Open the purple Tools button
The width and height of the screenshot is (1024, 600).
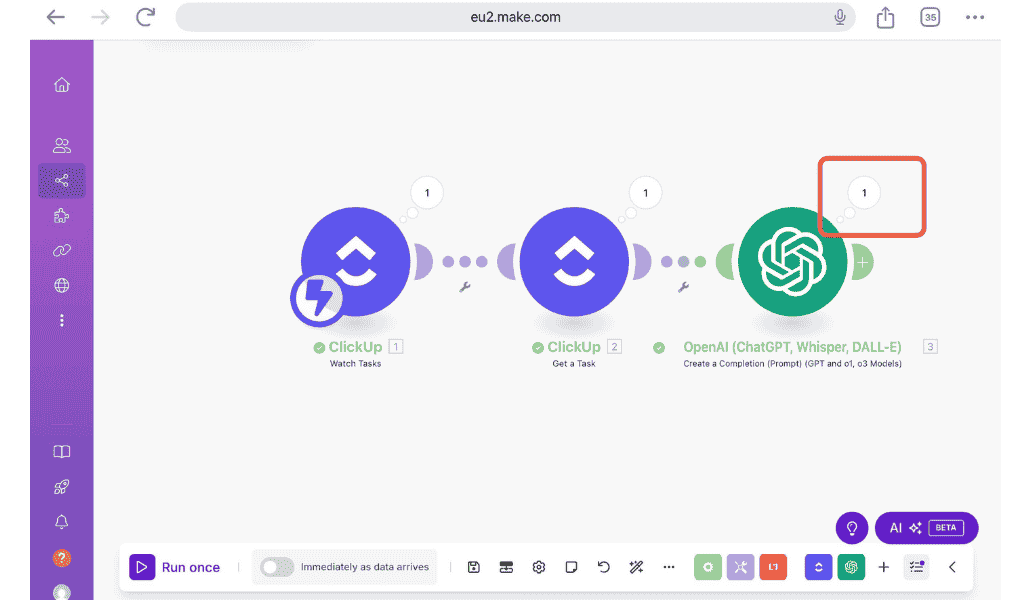(741, 567)
